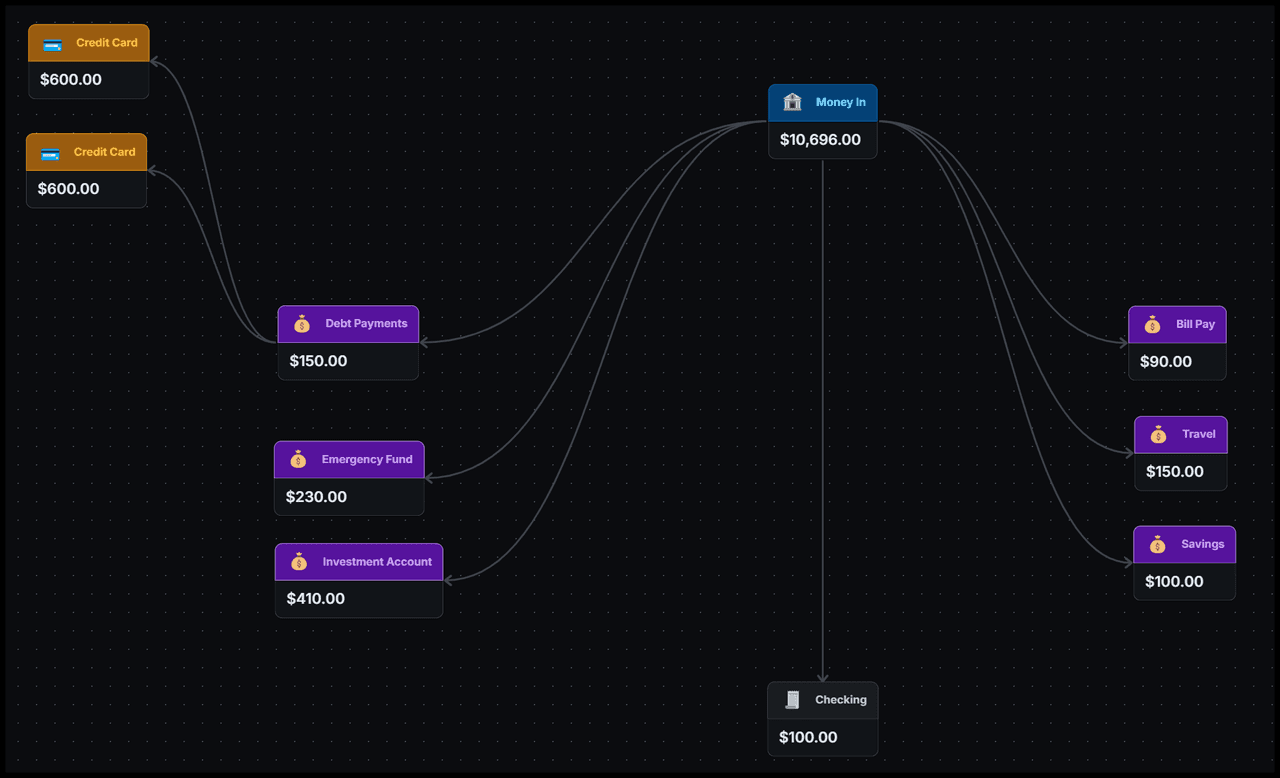Select the Bill Pay money bag icon
The image size is (1280, 778).
[x=1152, y=325]
